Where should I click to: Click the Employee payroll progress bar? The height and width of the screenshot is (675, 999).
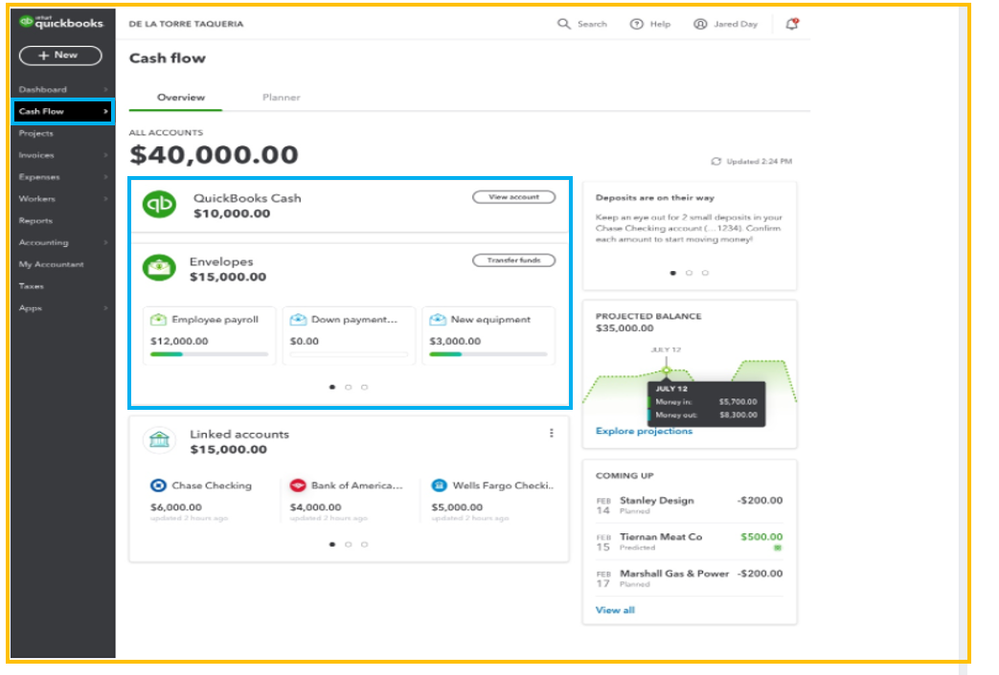(209, 354)
